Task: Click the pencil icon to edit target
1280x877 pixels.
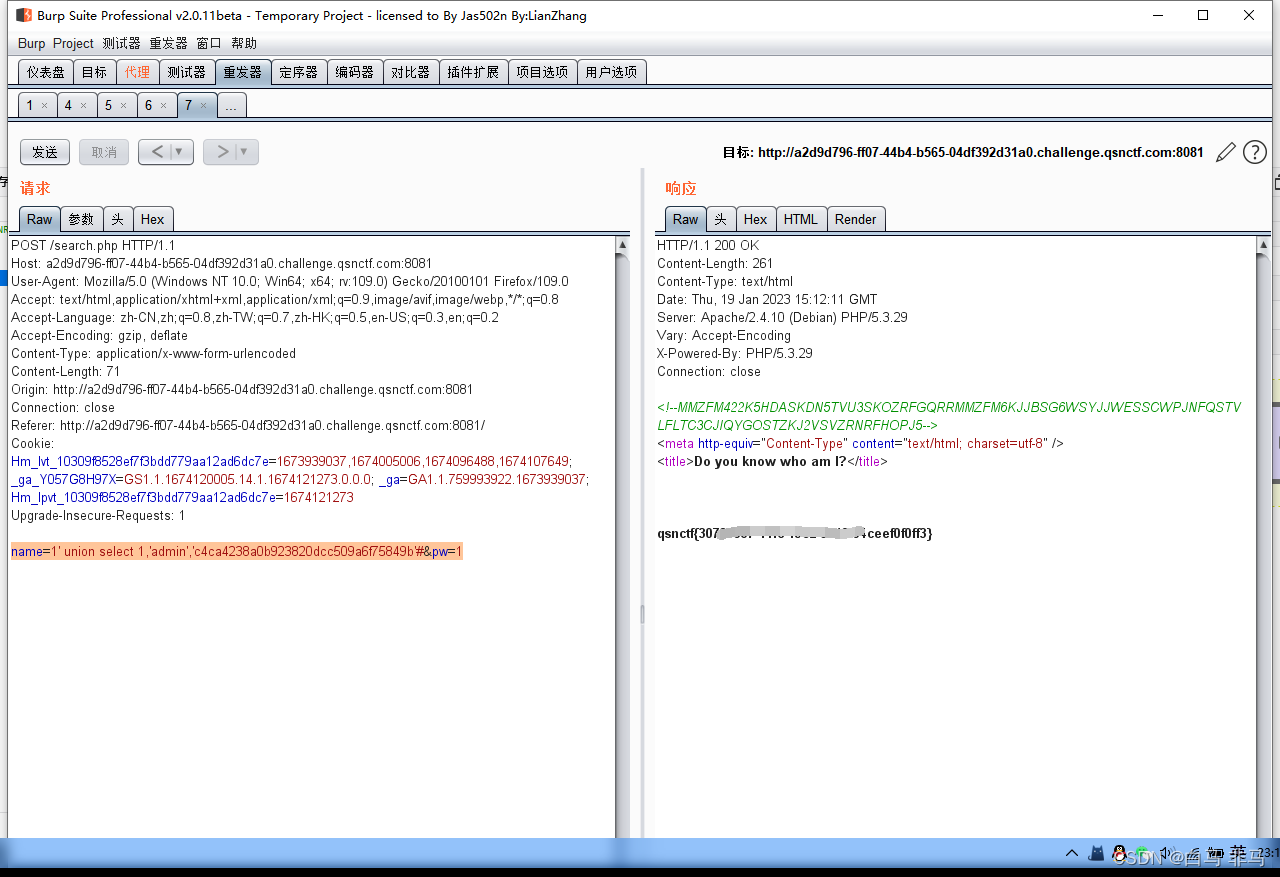Action: click(x=1225, y=152)
